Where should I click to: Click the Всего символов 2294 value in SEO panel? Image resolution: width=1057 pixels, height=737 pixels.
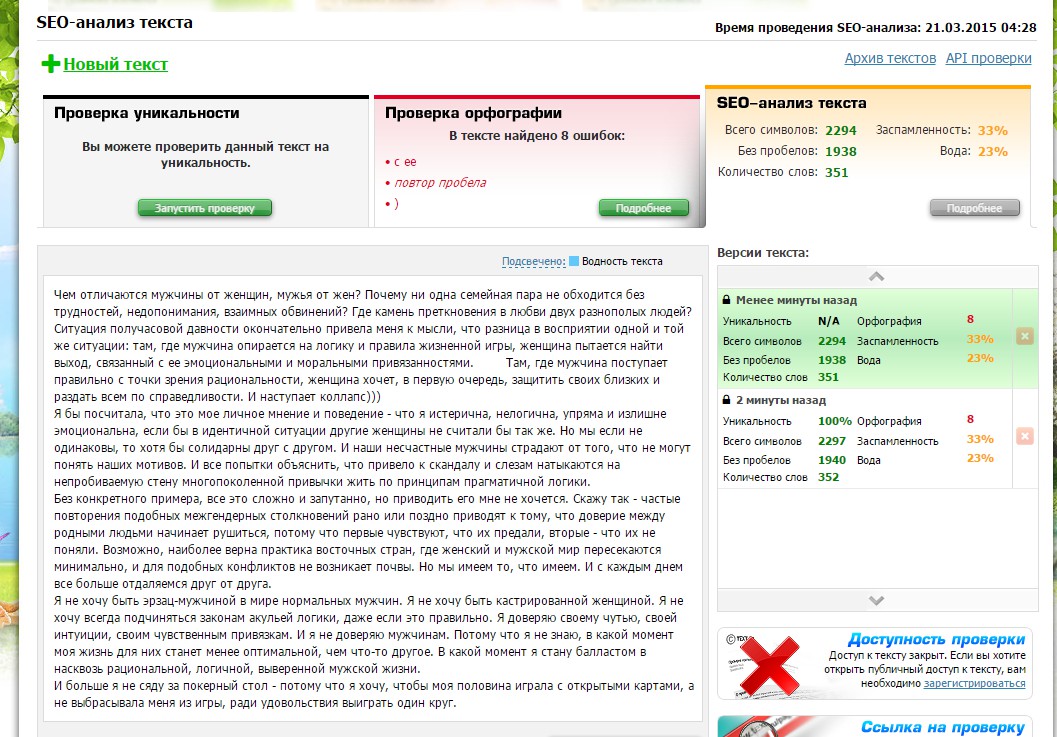tap(841, 130)
